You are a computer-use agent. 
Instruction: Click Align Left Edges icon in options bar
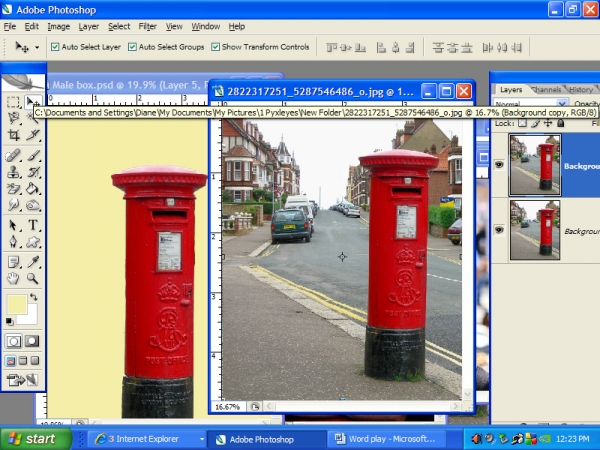click(x=381, y=47)
